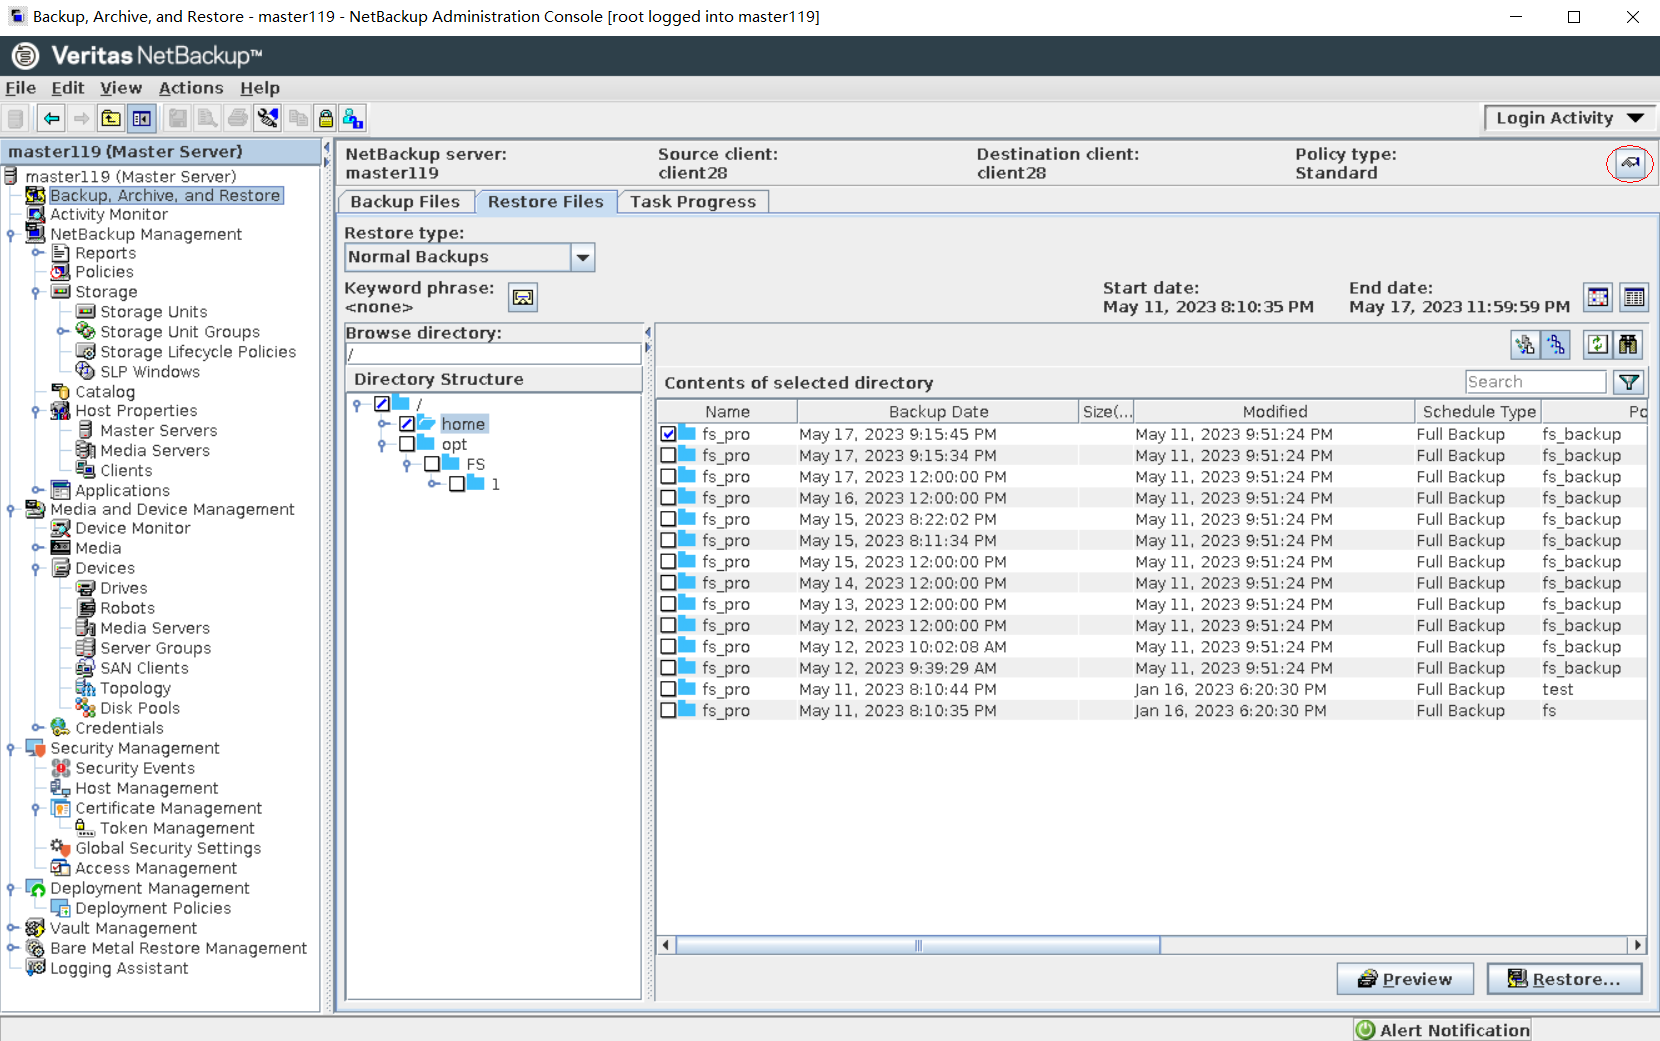The width and height of the screenshot is (1660, 1041).
Task: Open the calendar icon beside End date
Action: pyautogui.click(x=1598, y=297)
